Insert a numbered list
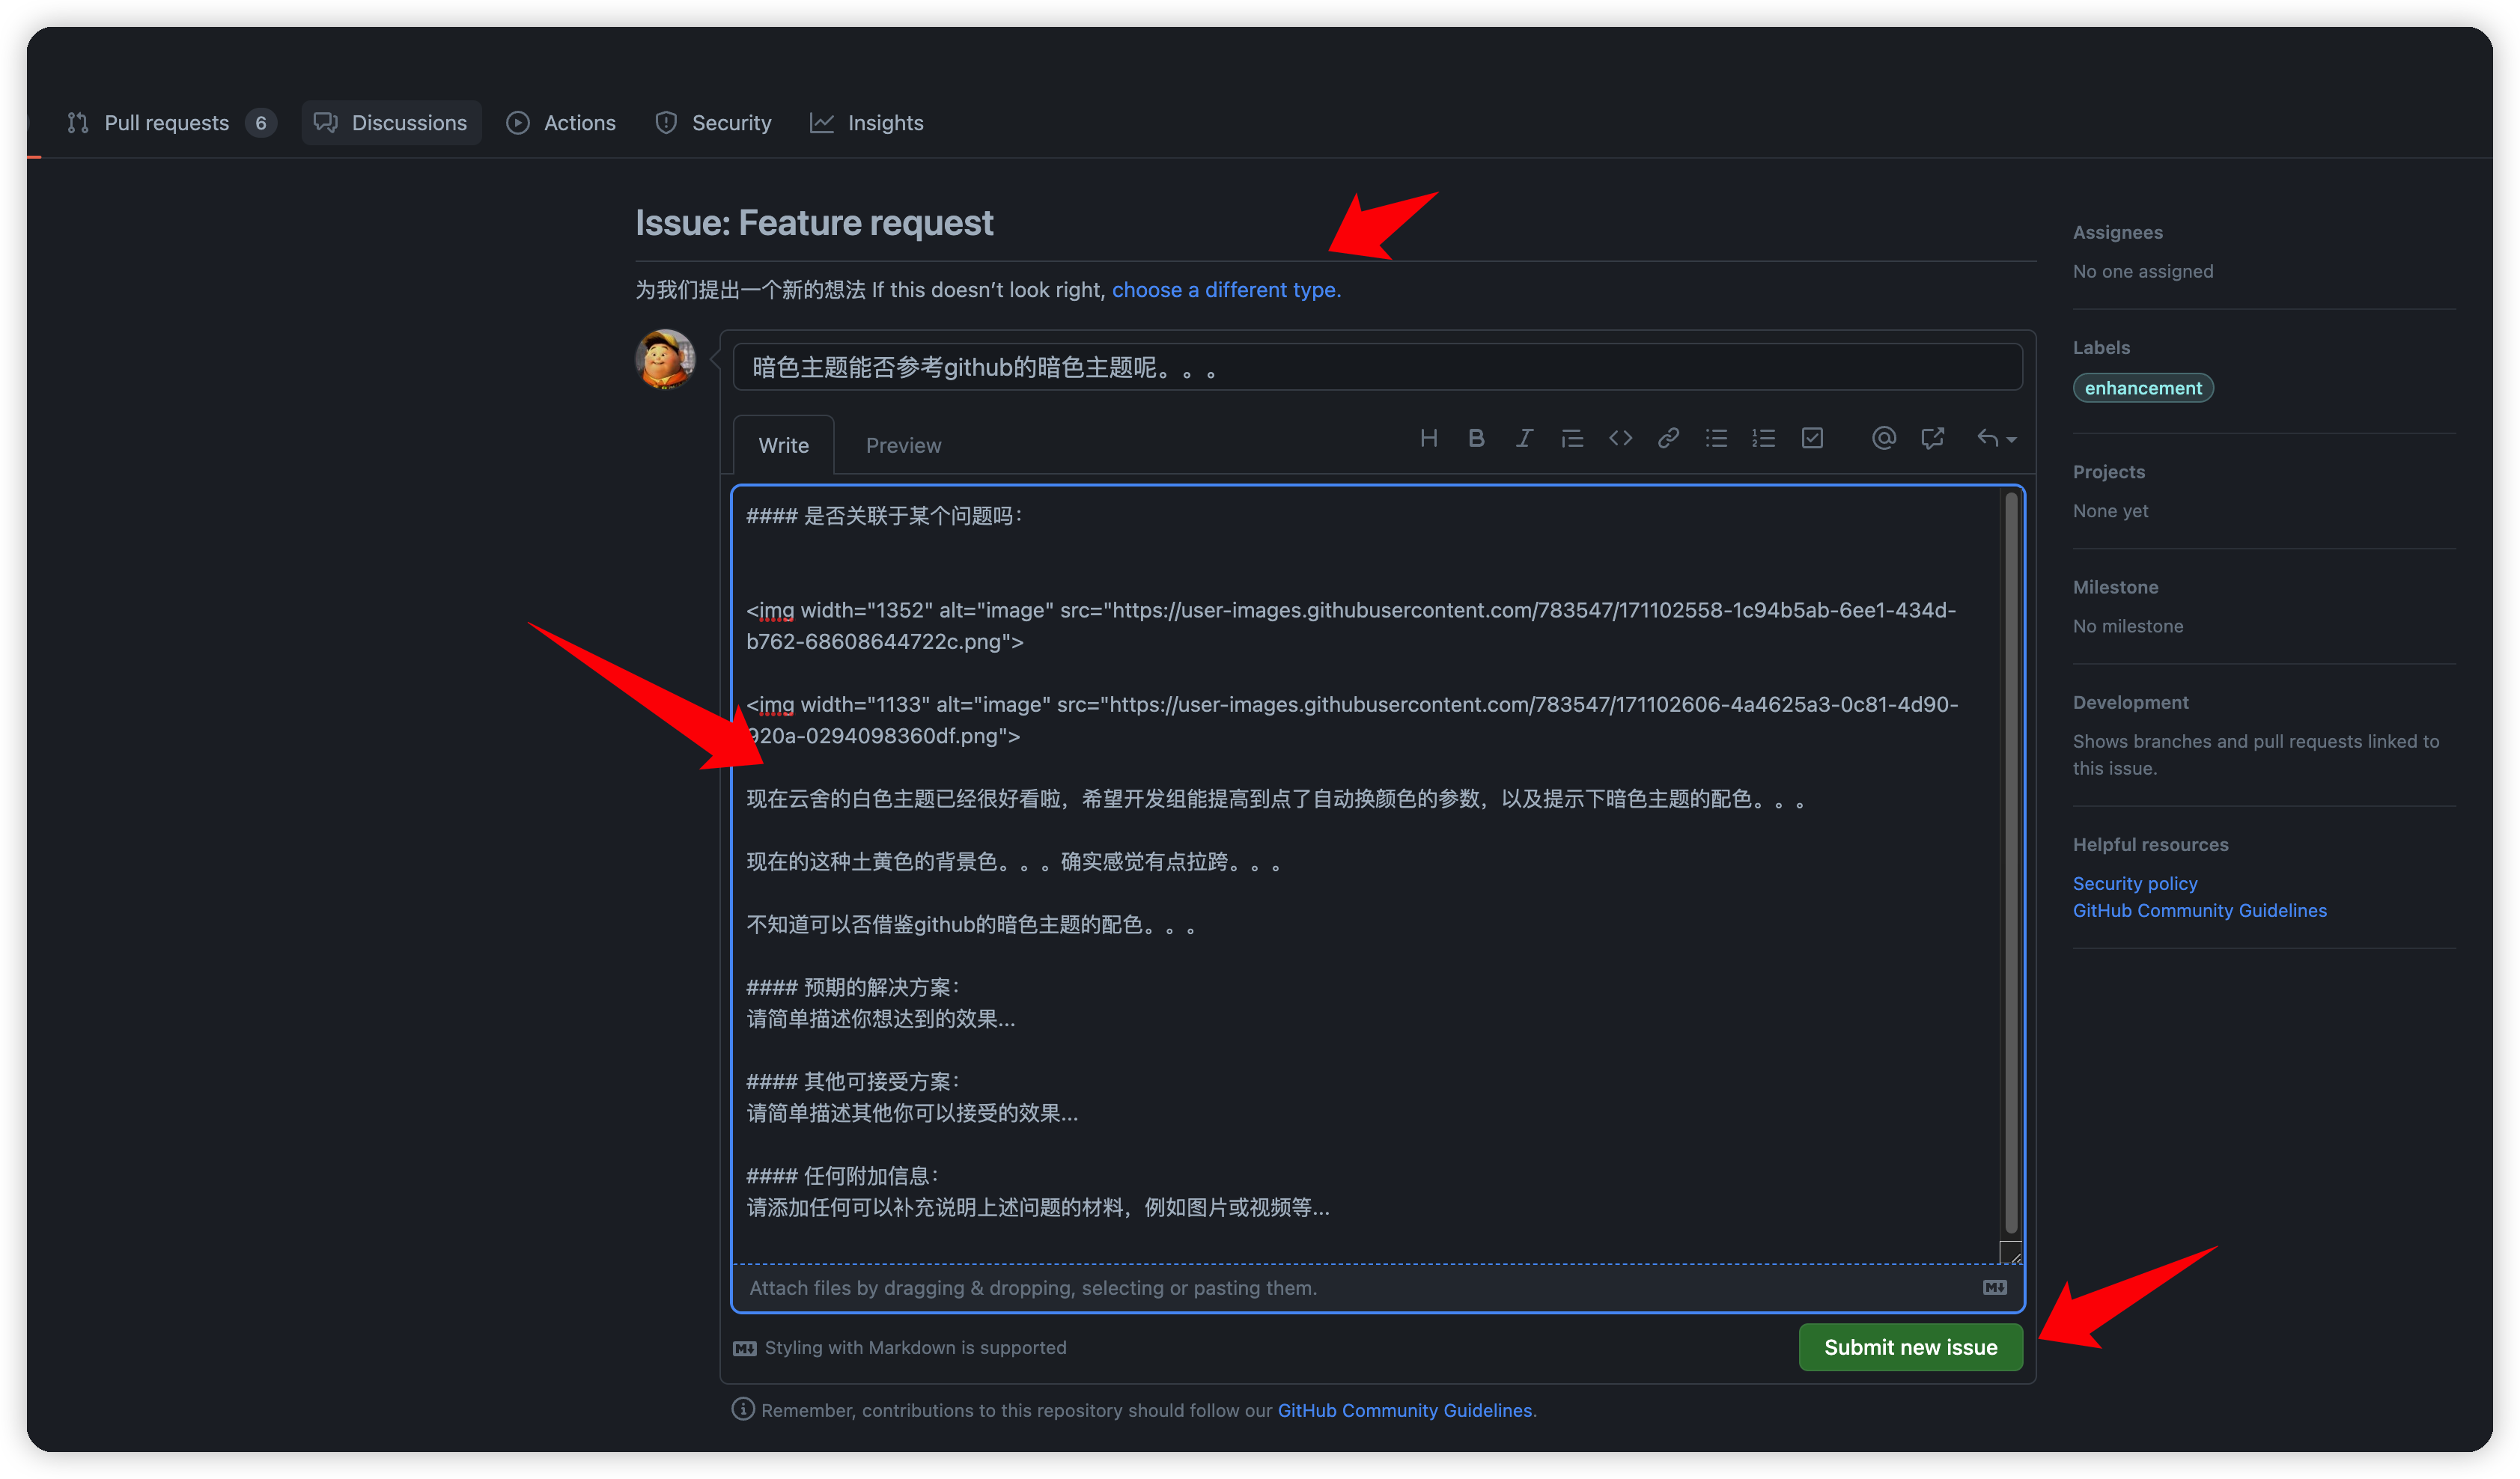The height and width of the screenshot is (1479, 2520). (1764, 438)
